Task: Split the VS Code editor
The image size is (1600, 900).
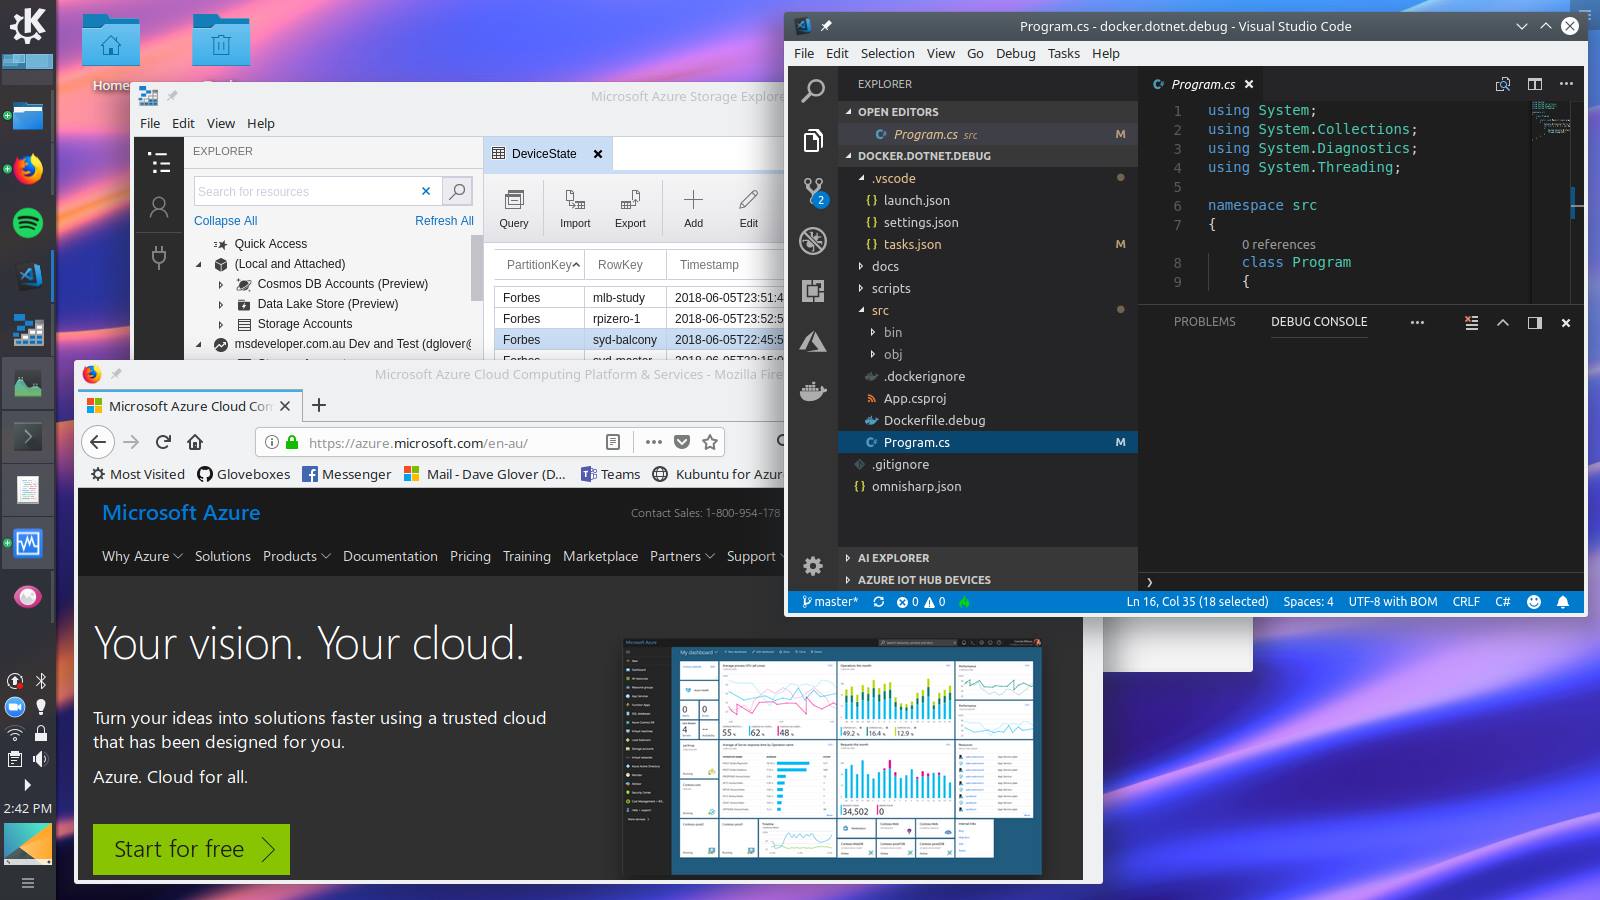Action: (x=1535, y=84)
